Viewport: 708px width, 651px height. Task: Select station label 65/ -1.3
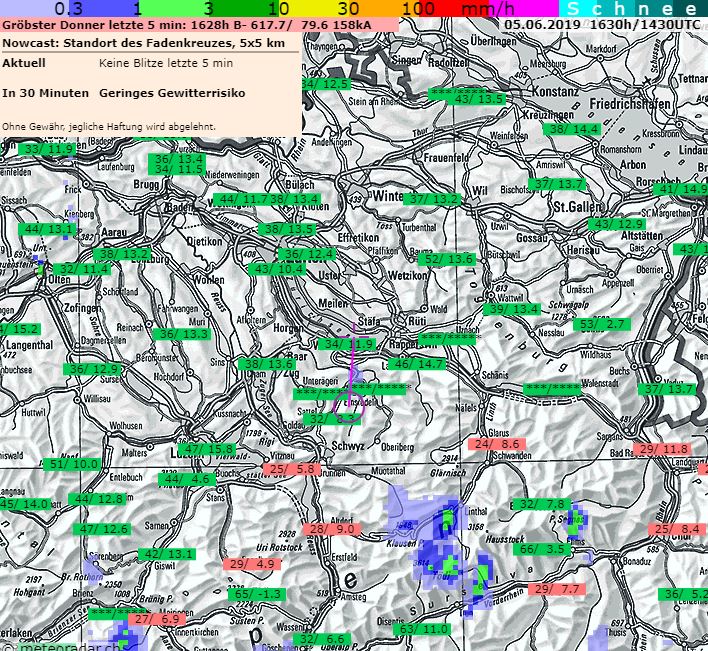(x=257, y=594)
